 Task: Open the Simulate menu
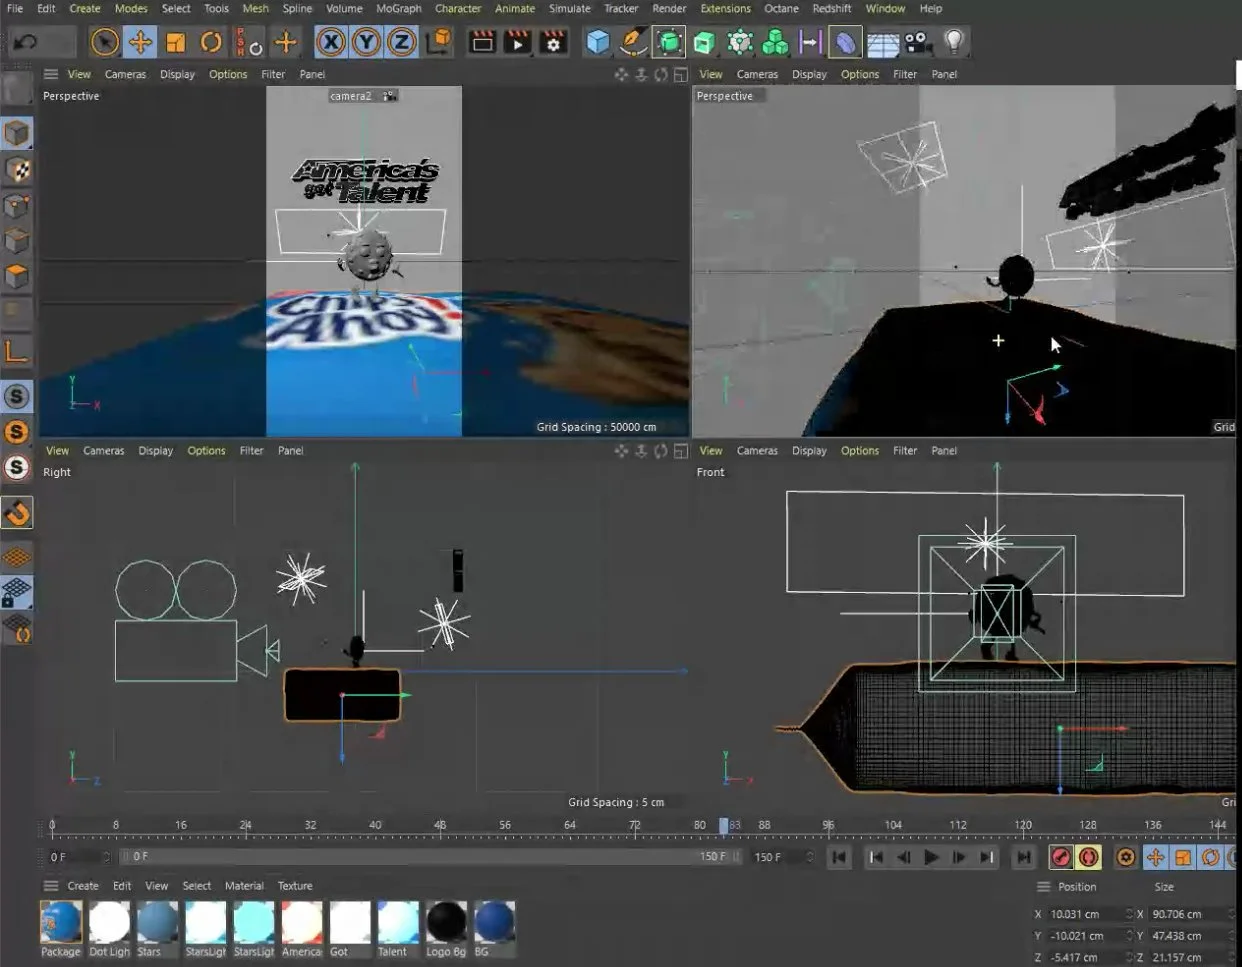click(570, 8)
